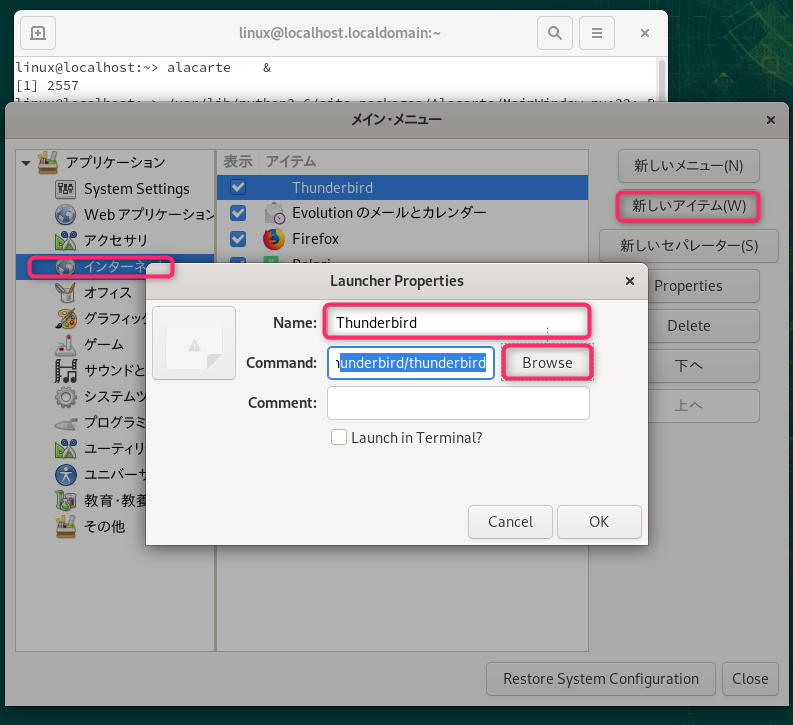The image size is (793, 725).
Task: Move item down with 下へ button
Action: point(703,366)
